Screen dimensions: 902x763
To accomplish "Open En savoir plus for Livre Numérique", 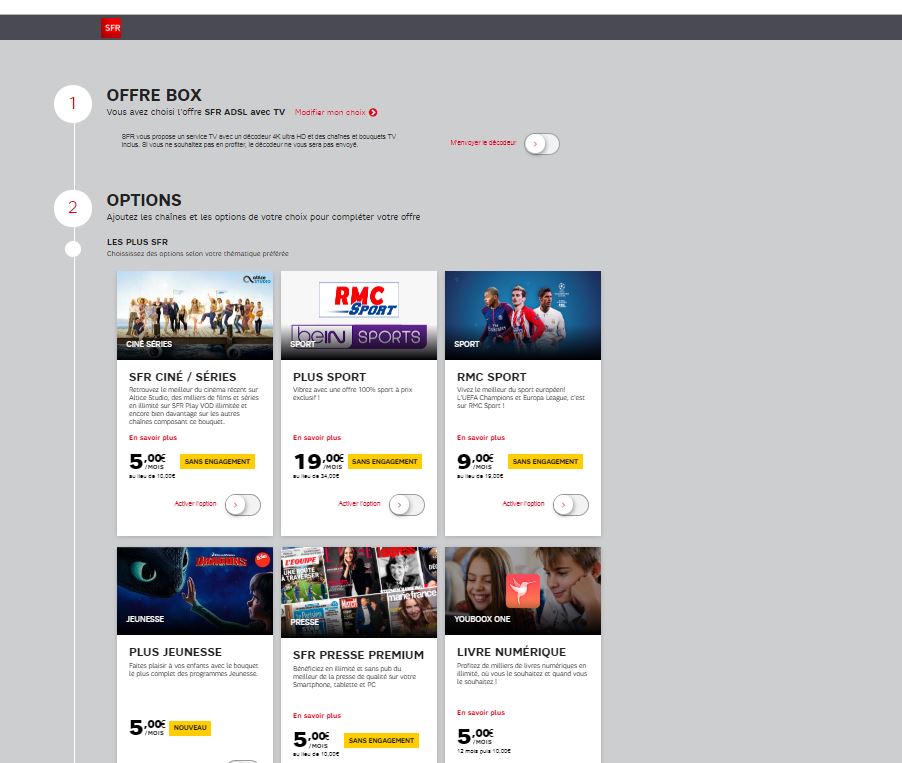I will 481,713.
